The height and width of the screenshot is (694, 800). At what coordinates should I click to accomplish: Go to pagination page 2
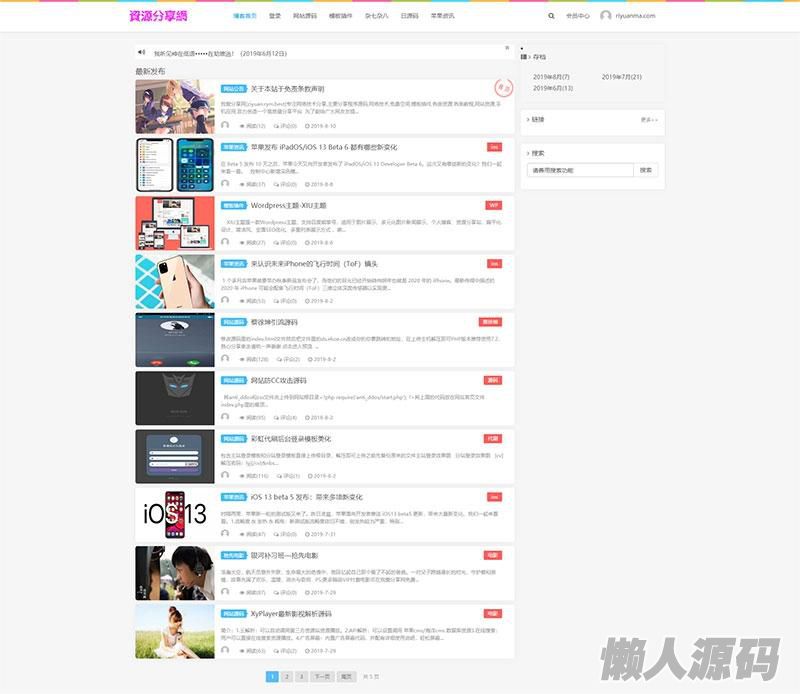tap(287, 676)
